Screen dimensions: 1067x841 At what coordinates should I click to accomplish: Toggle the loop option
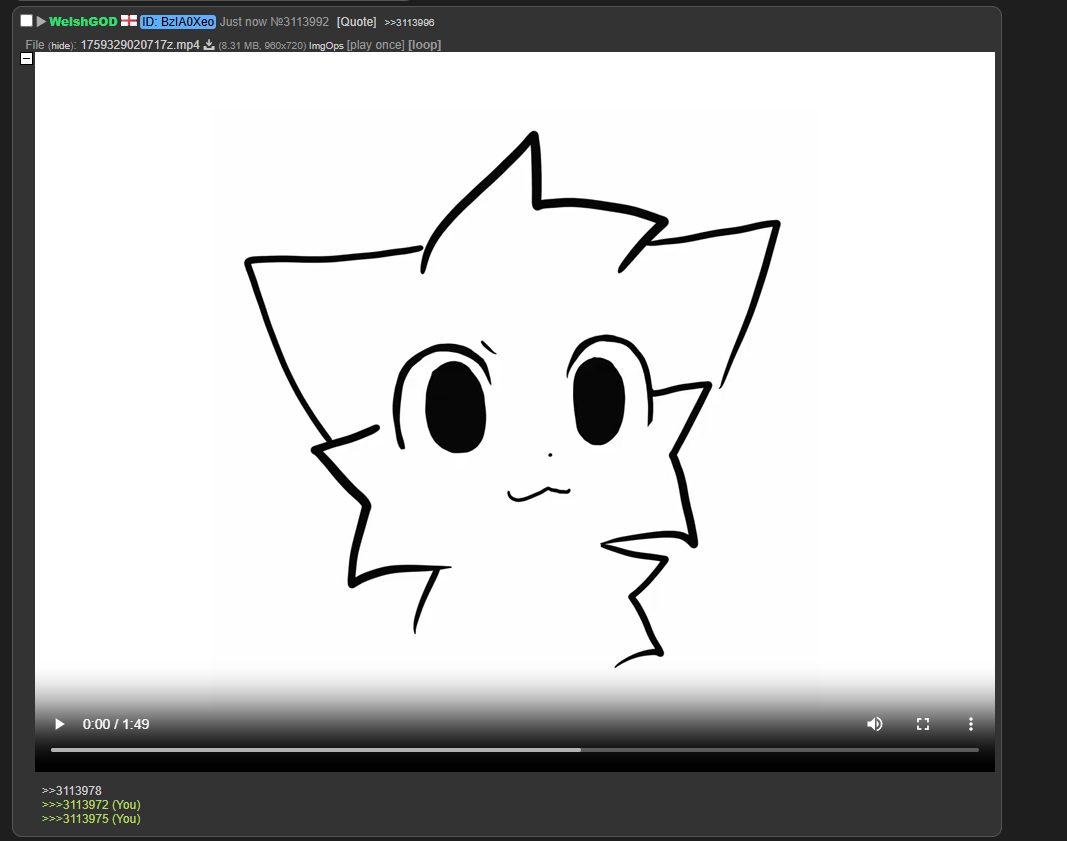point(424,45)
